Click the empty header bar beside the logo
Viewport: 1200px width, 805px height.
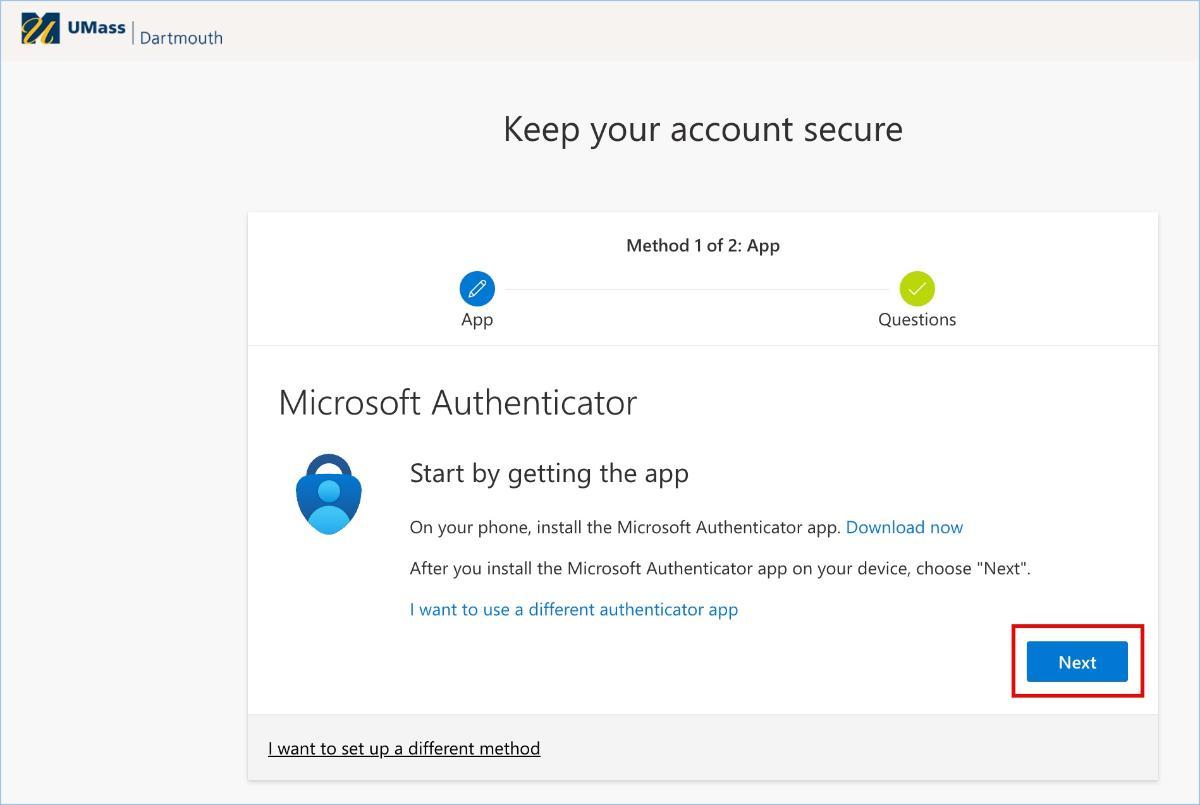tap(700, 30)
